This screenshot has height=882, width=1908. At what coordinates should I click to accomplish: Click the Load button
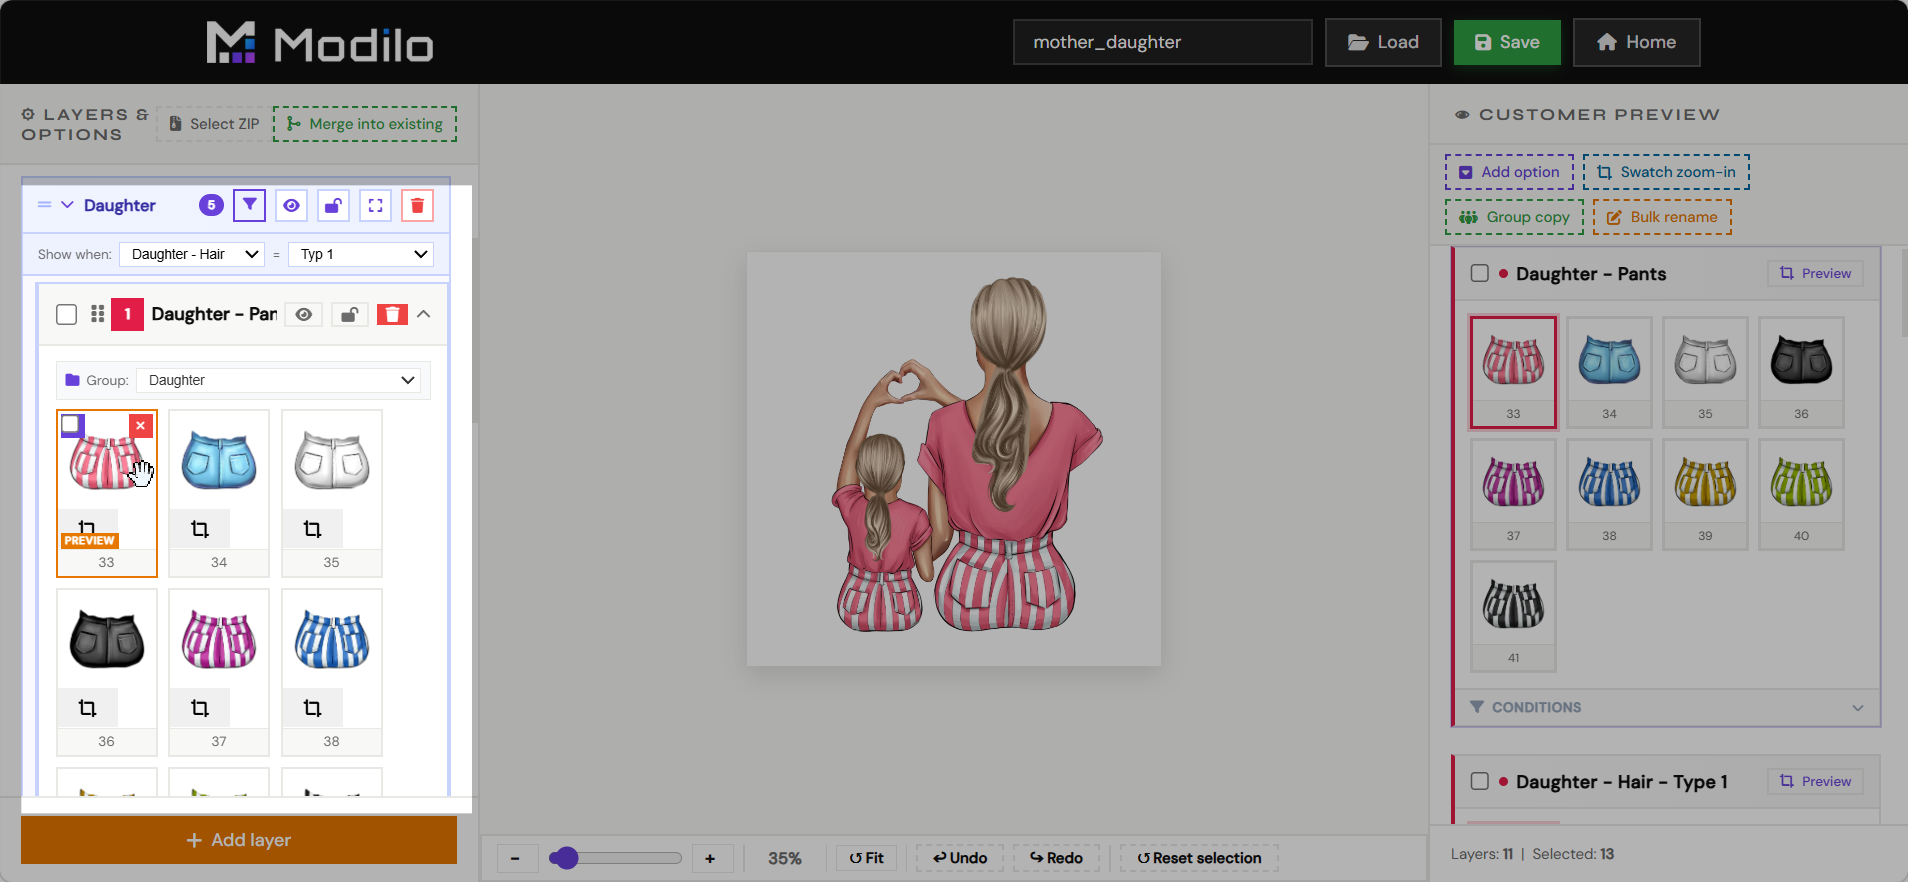[1383, 42]
